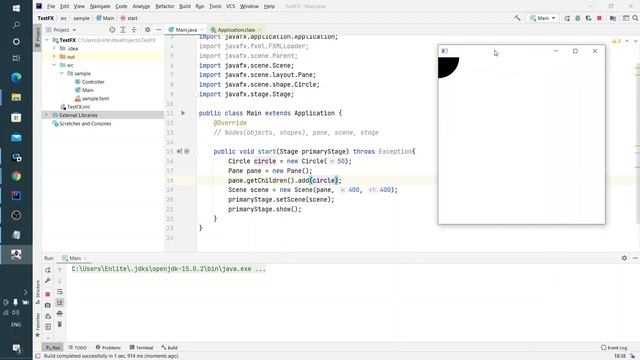This screenshot has height=360, width=640.
Task: Open Run panel settings gear
Action: point(624,258)
